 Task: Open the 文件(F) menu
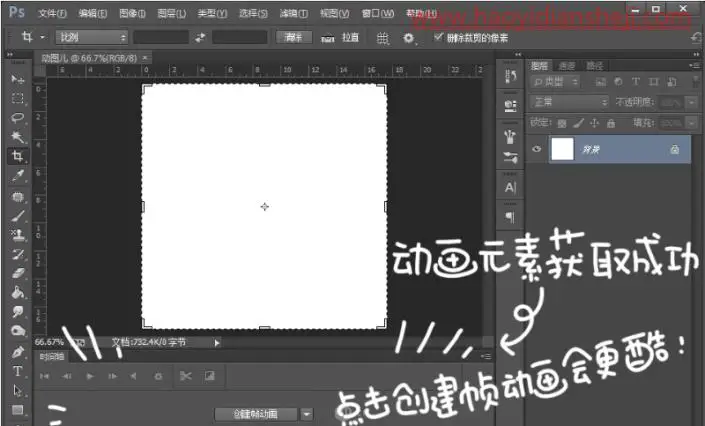coord(52,13)
